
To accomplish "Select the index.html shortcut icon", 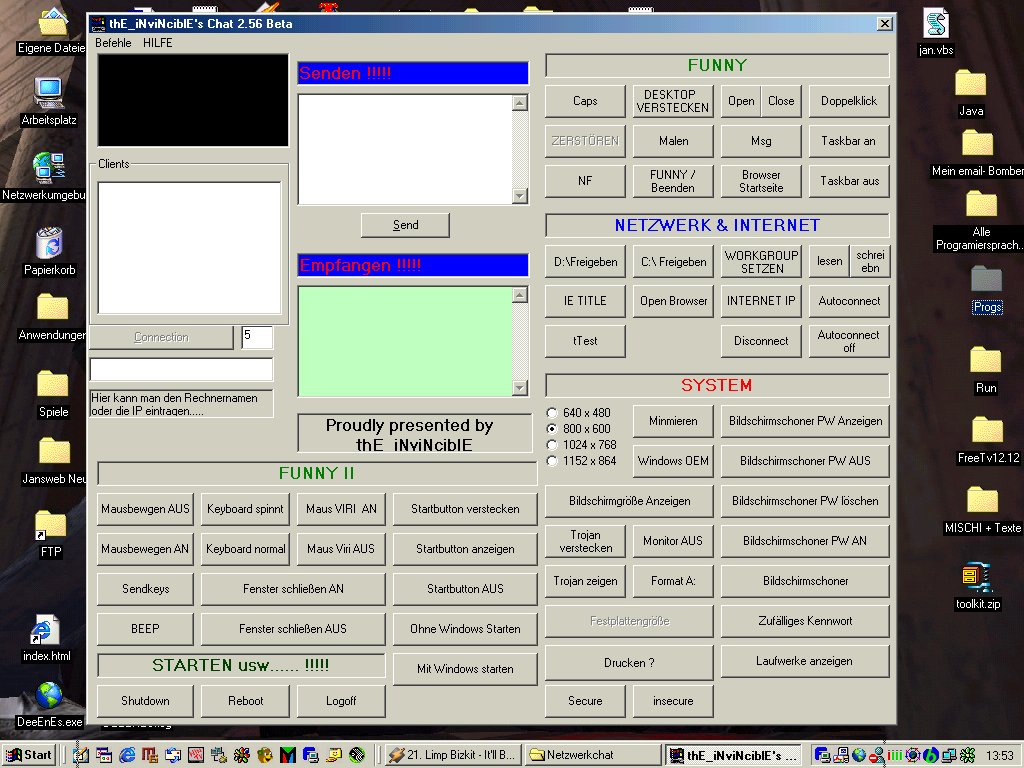I will pos(46,631).
